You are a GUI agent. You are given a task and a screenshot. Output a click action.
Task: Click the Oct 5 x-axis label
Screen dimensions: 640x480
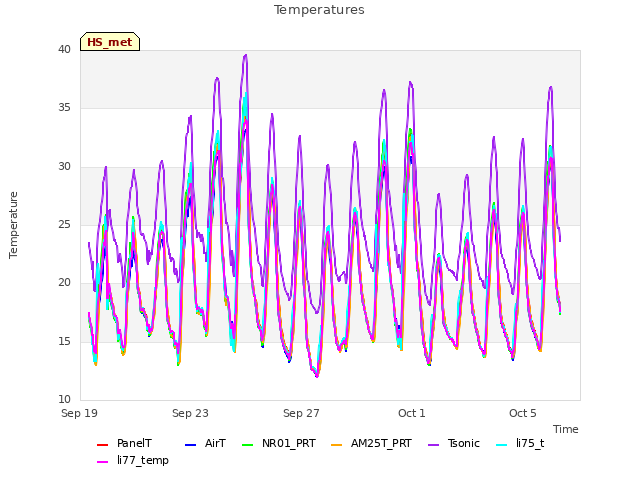[522, 413]
